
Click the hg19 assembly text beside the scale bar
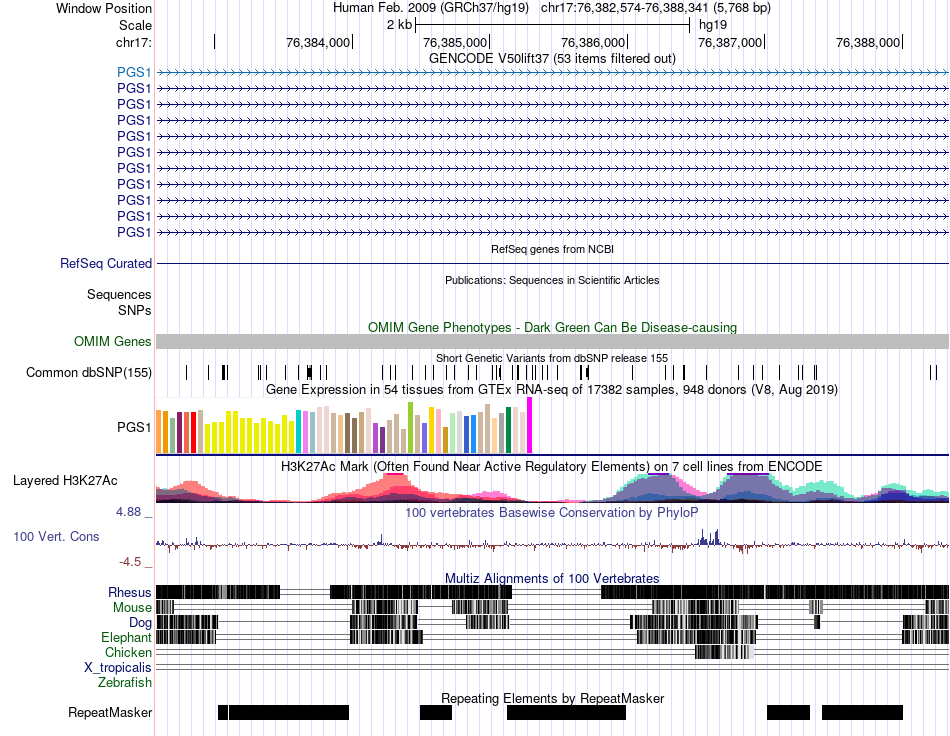point(712,25)
